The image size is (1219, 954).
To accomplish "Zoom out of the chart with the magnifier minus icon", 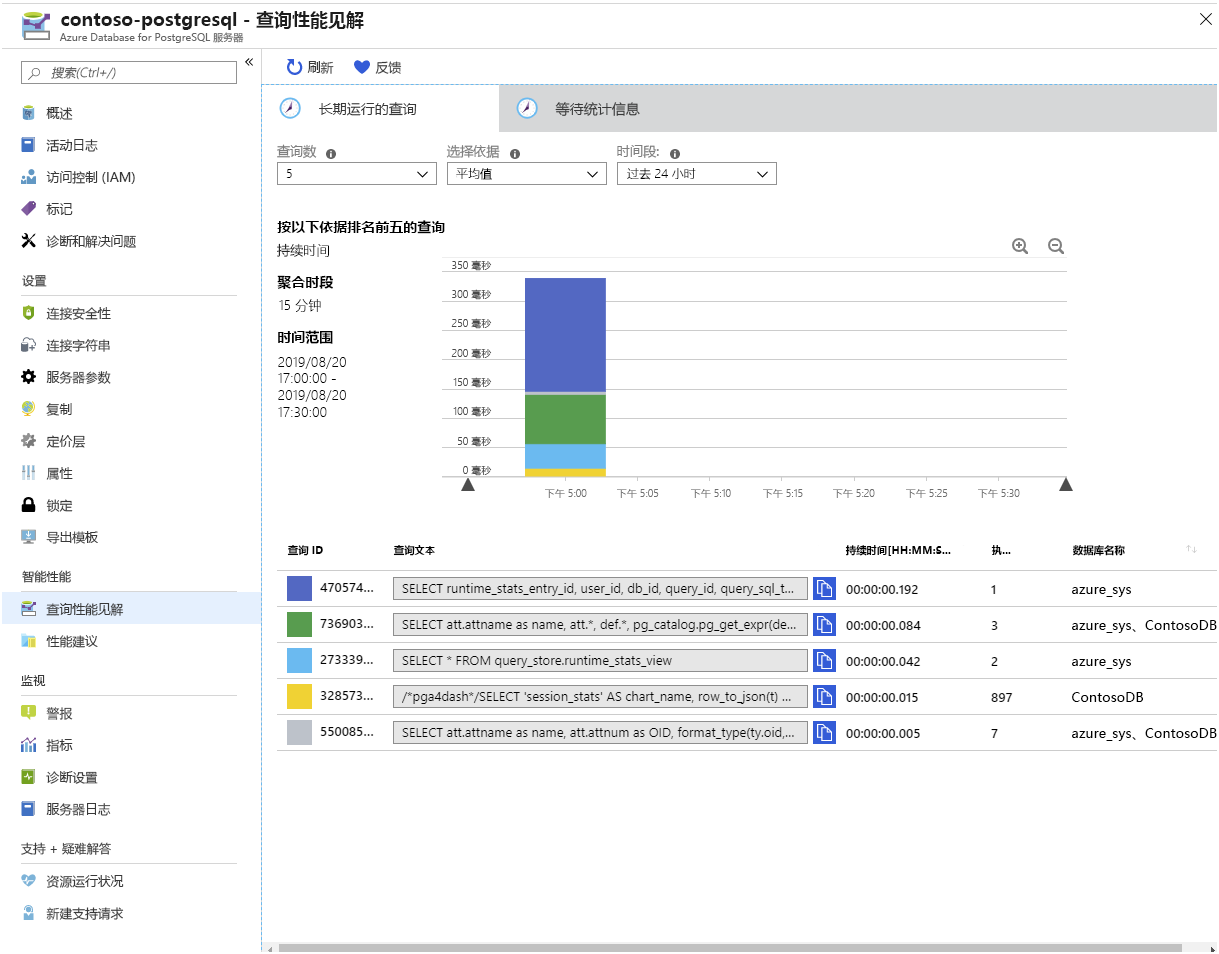I will (x=1055, y=246).
